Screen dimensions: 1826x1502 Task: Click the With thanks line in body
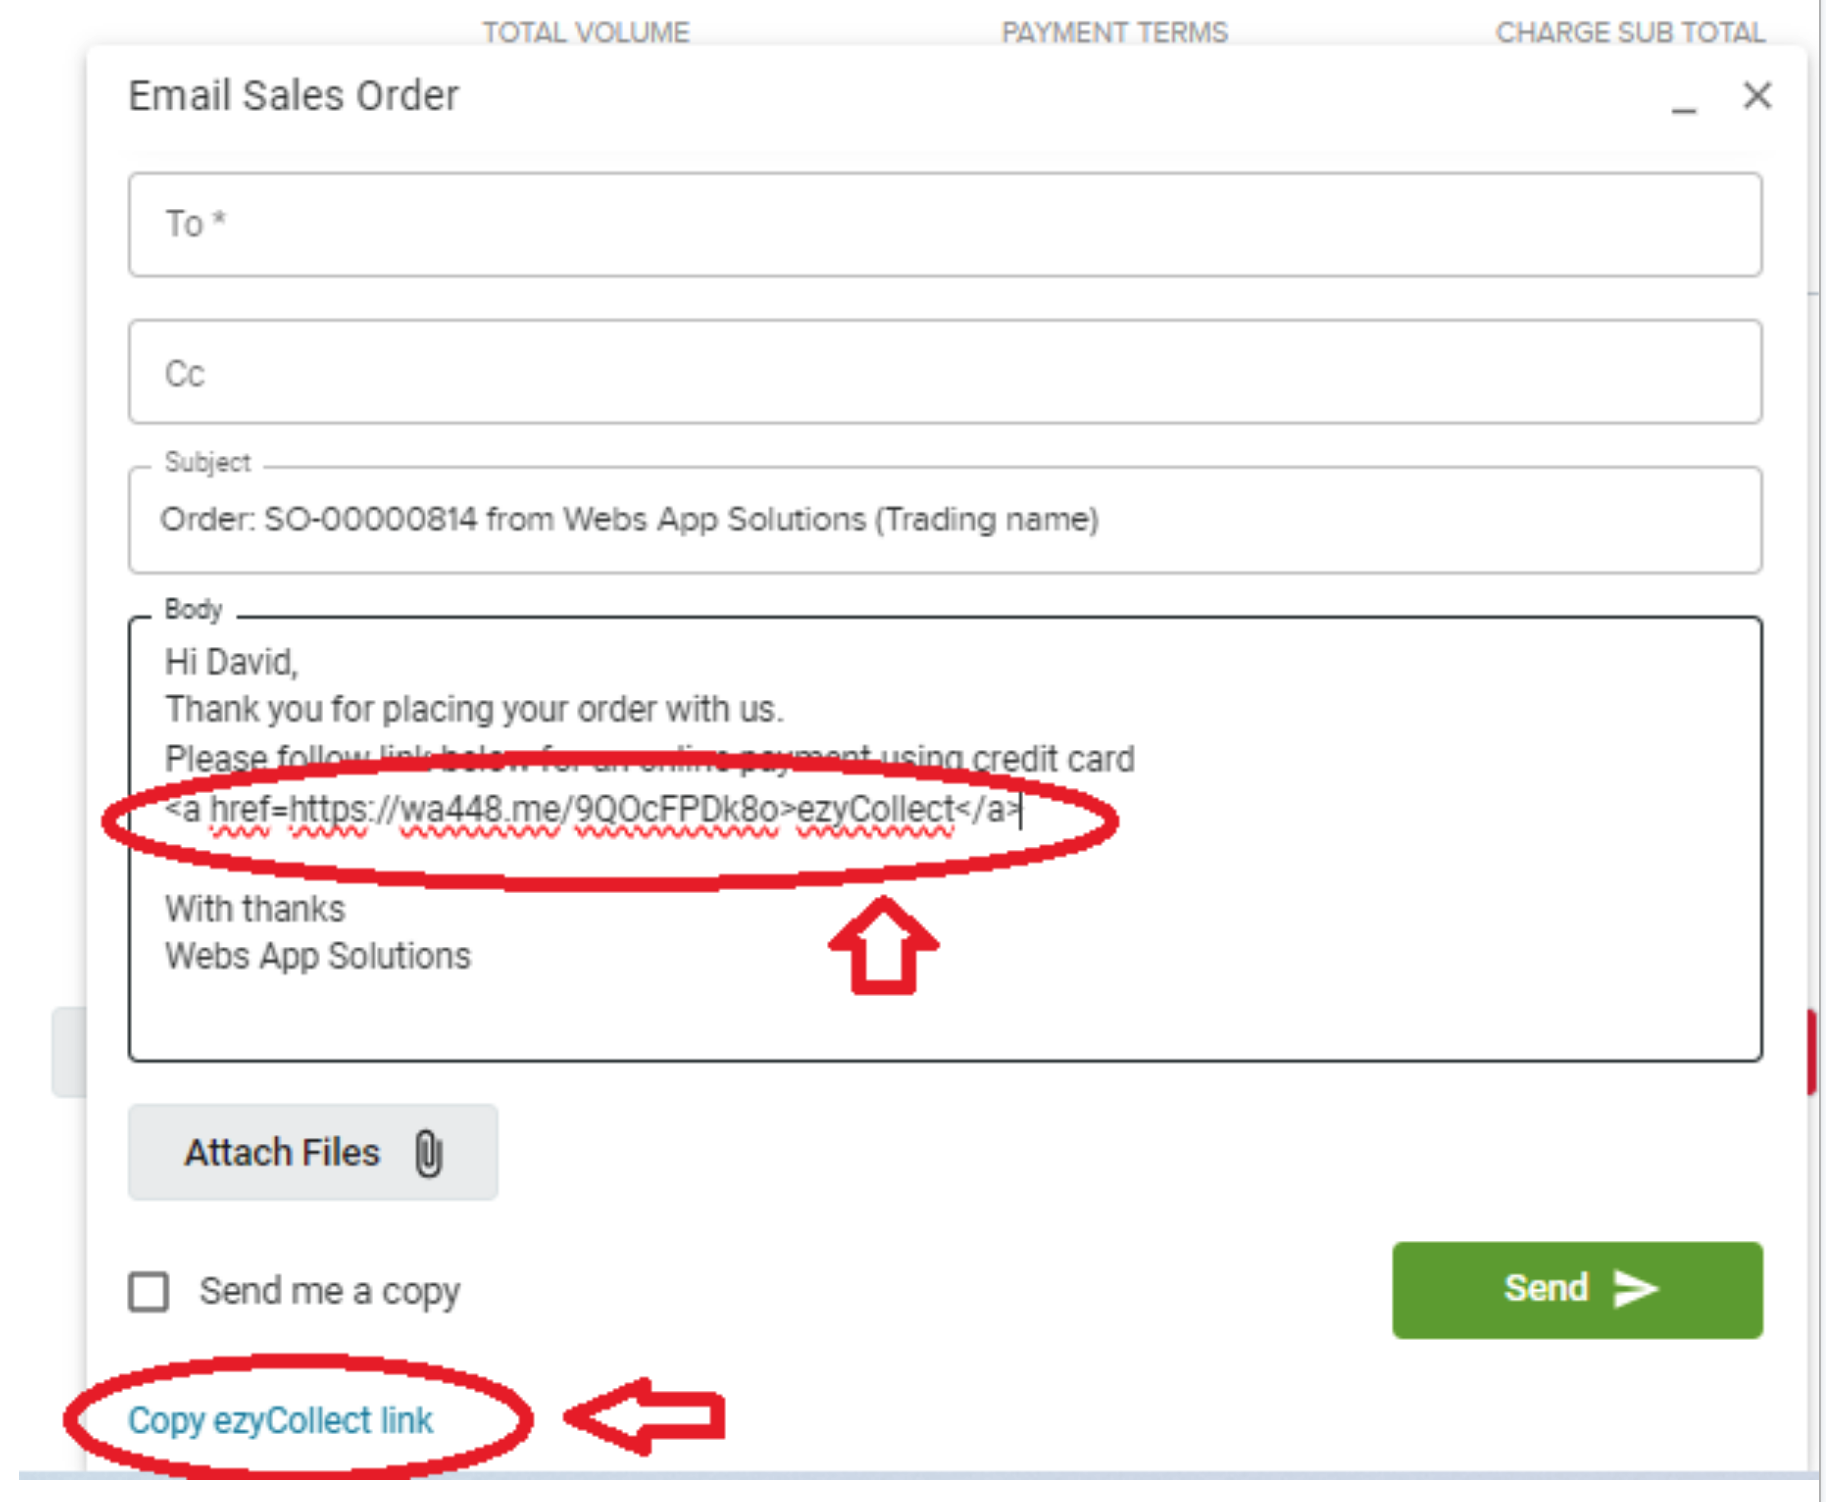(x=255, y=909)
